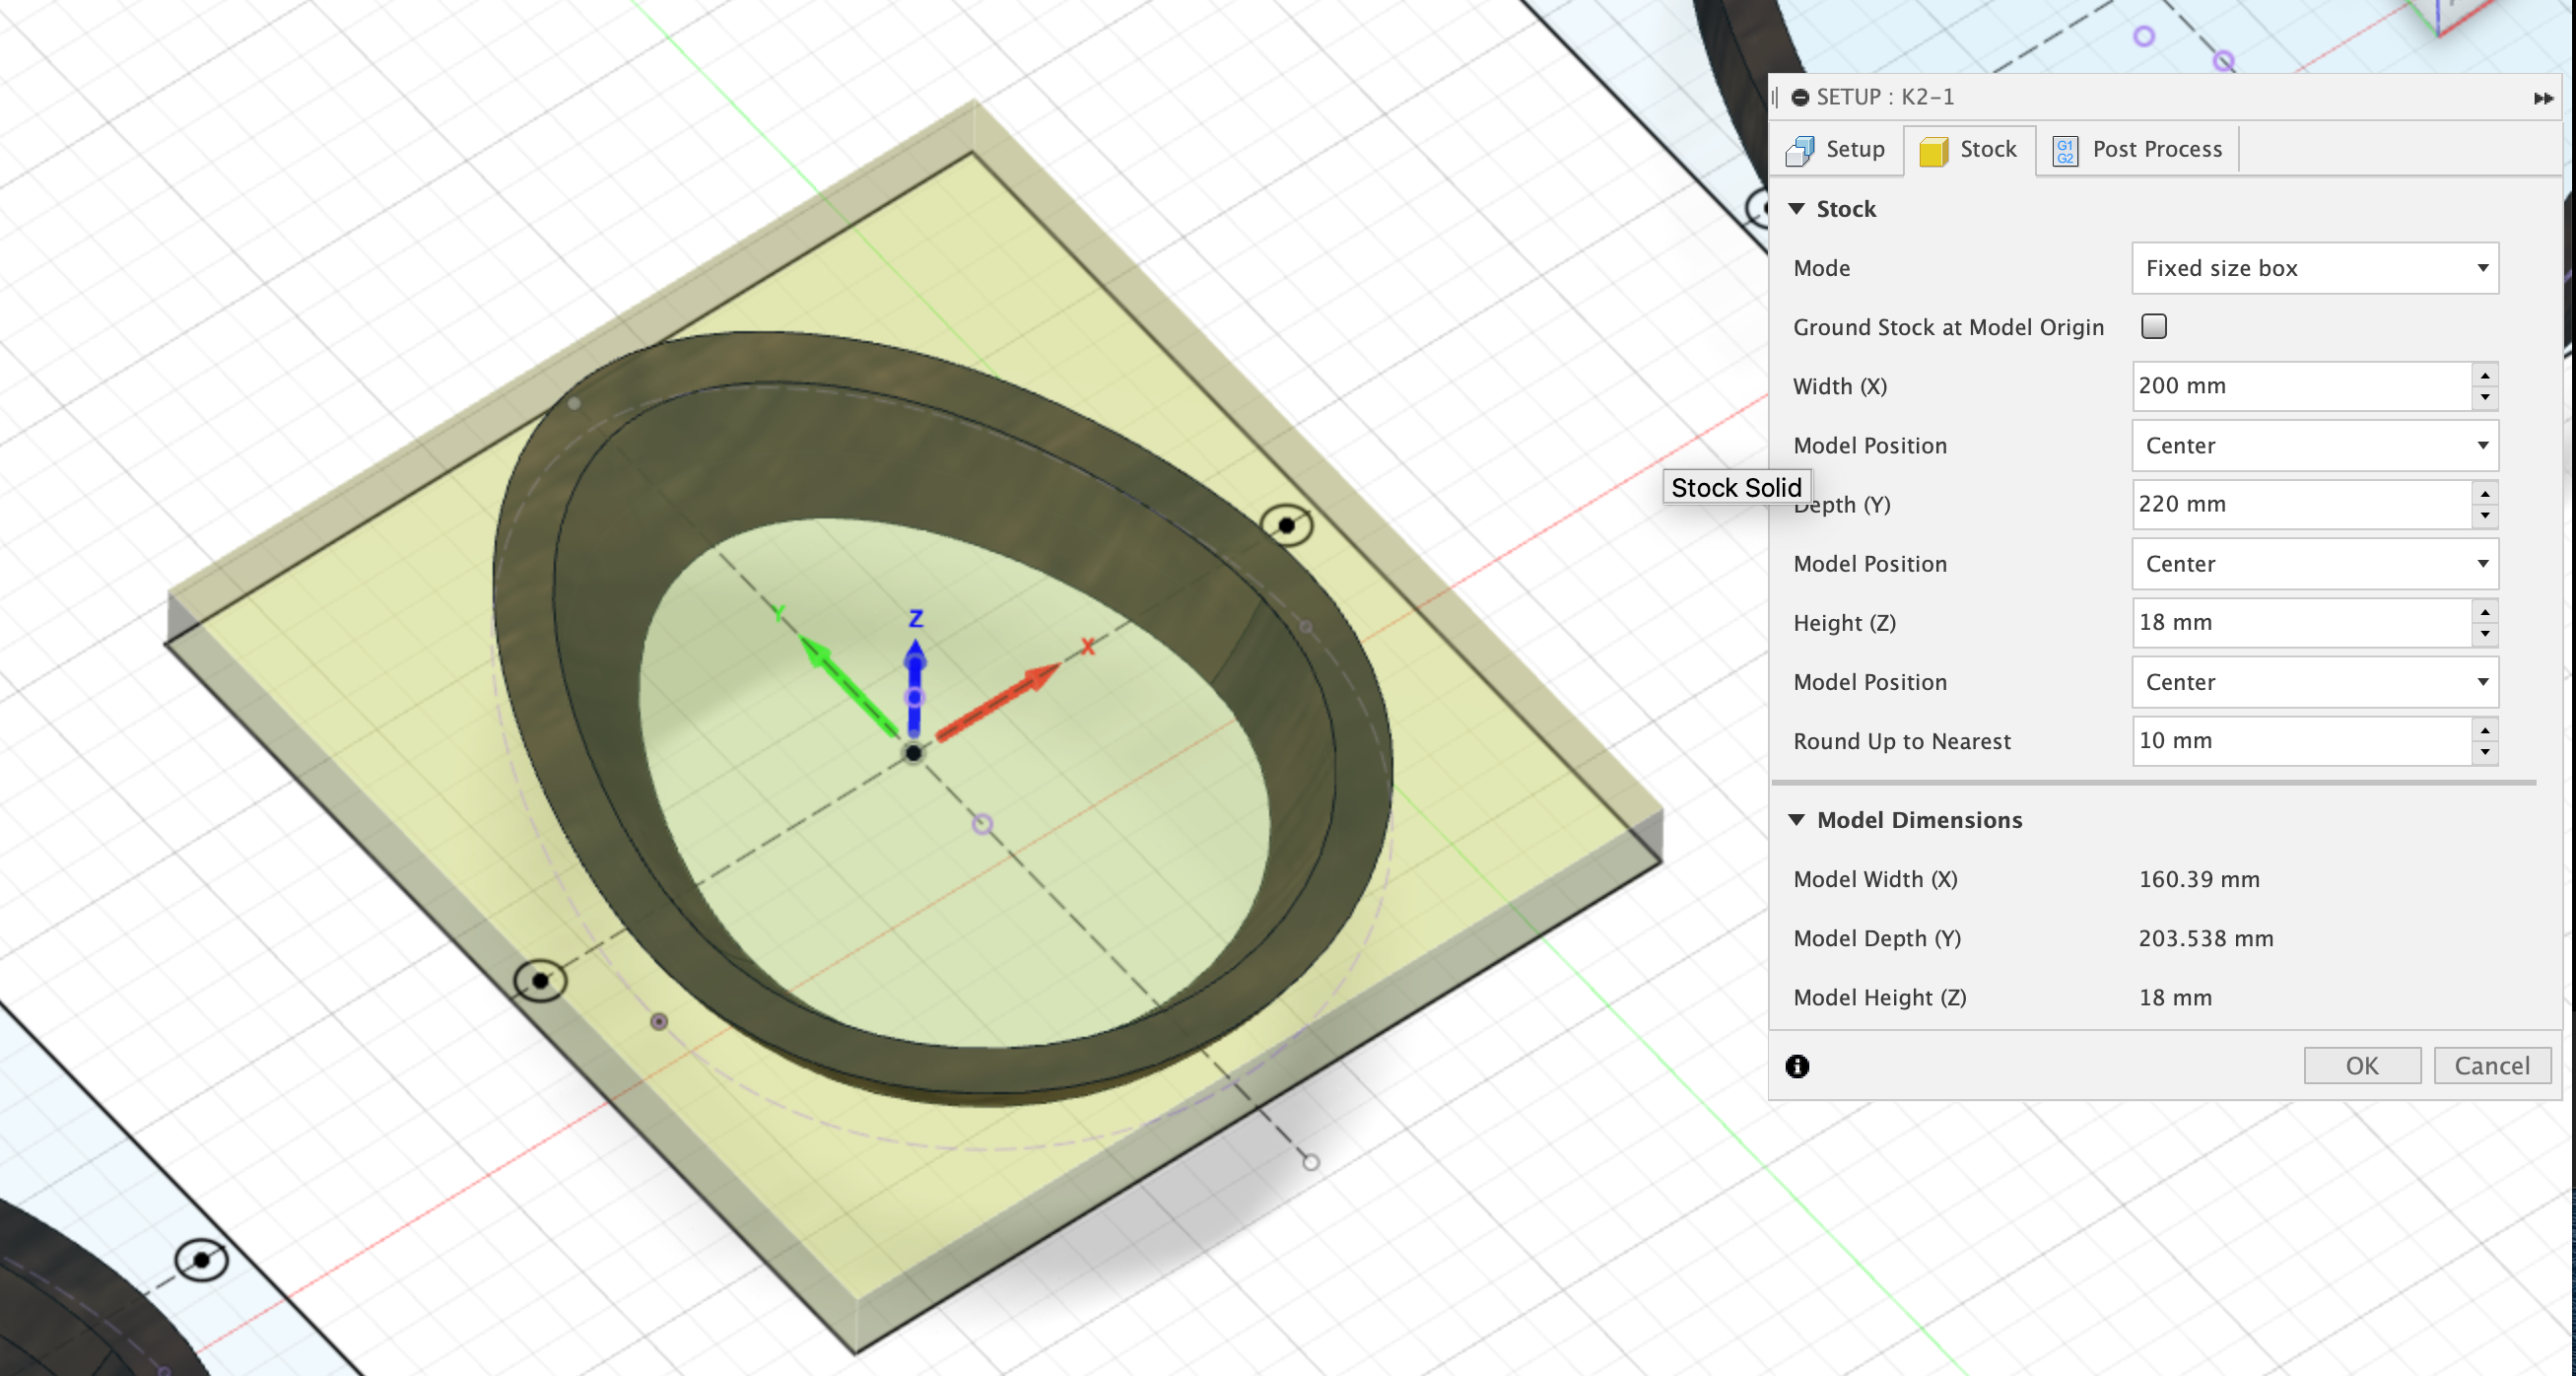
Task: Open the Model Position dropdown under Width
Action: (2314, 446)
